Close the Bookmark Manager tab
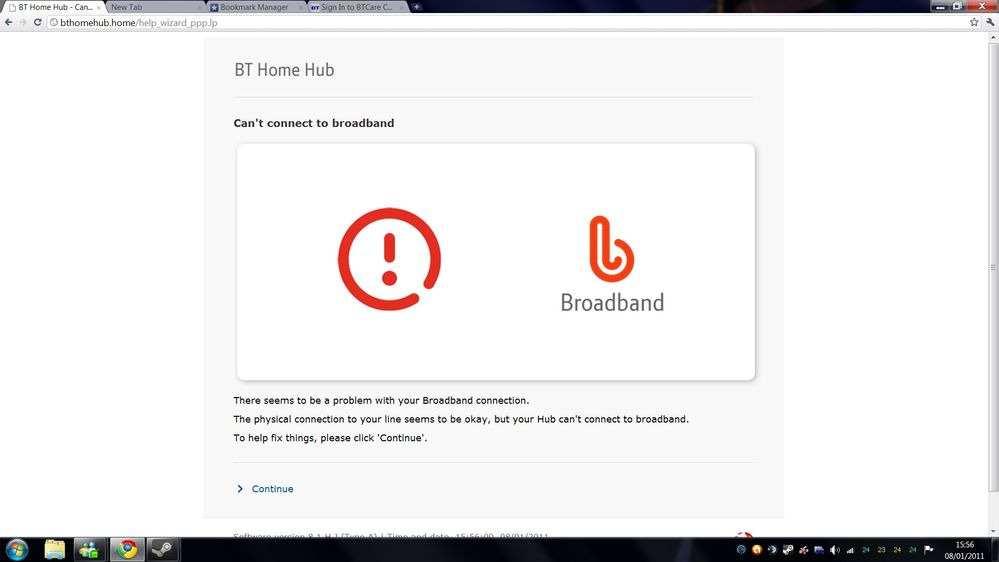This screenshot has height=562, width=999. coord(301,8)
